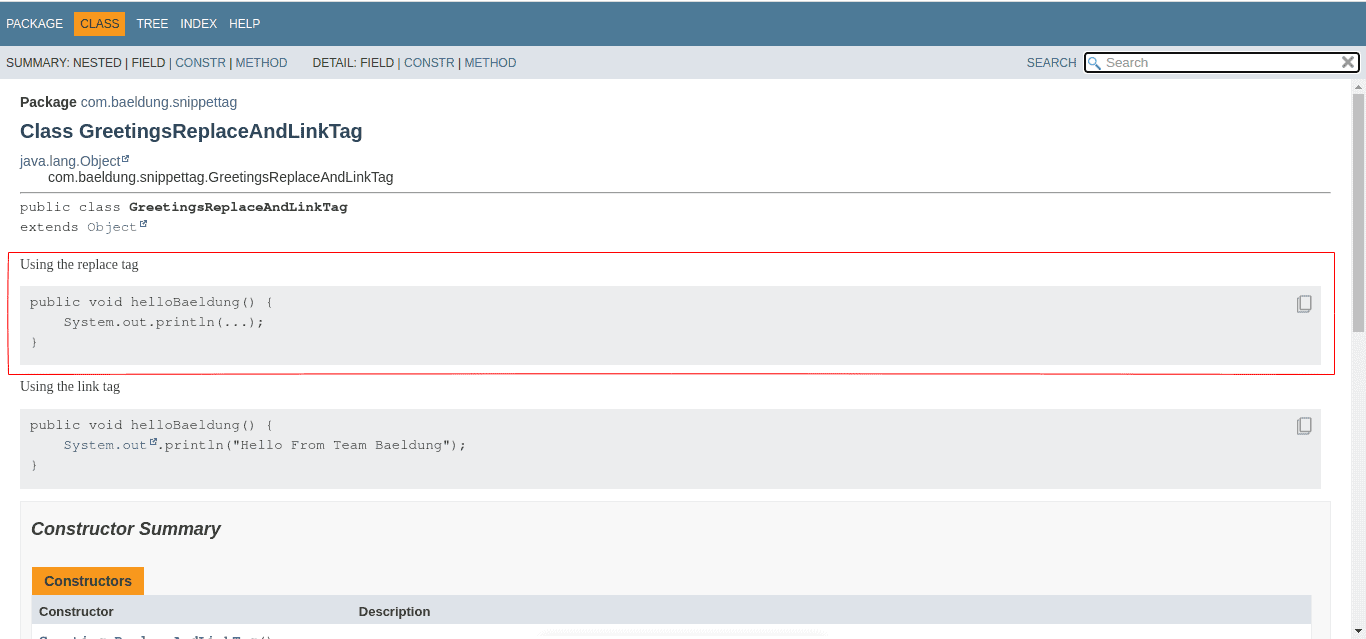
Task: Click 'NESTED' in the SUMMARY row
Action: pos(97,63)
